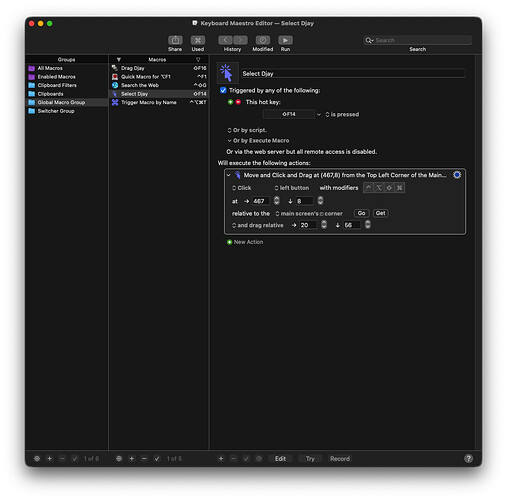
Task: Click the large macro icon
Action: point(228,73)
